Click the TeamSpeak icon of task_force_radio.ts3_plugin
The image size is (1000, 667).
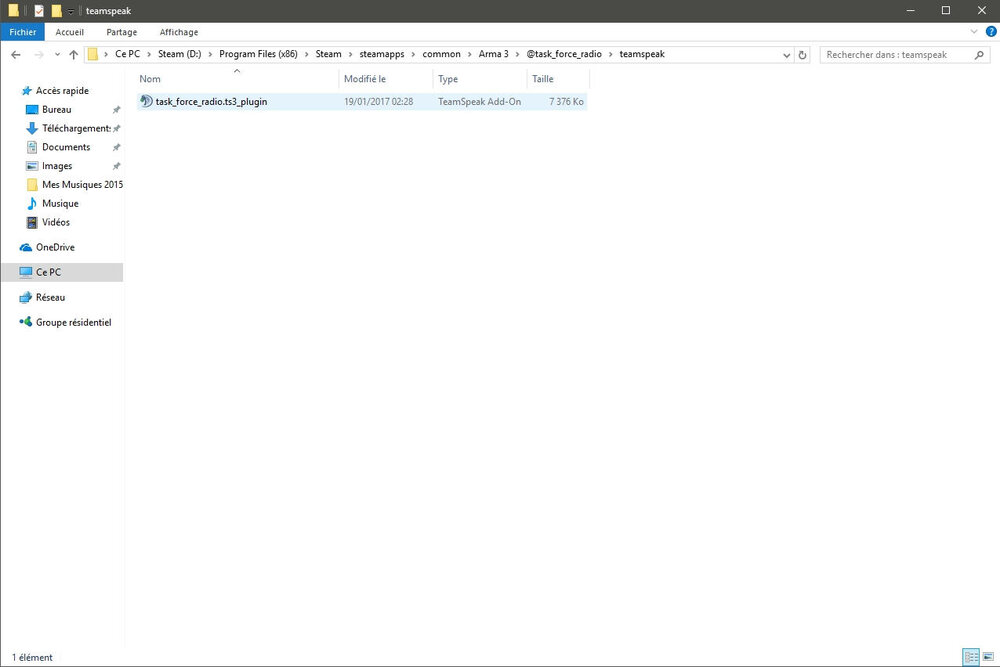pyautogui.click(x=146, y=101)
